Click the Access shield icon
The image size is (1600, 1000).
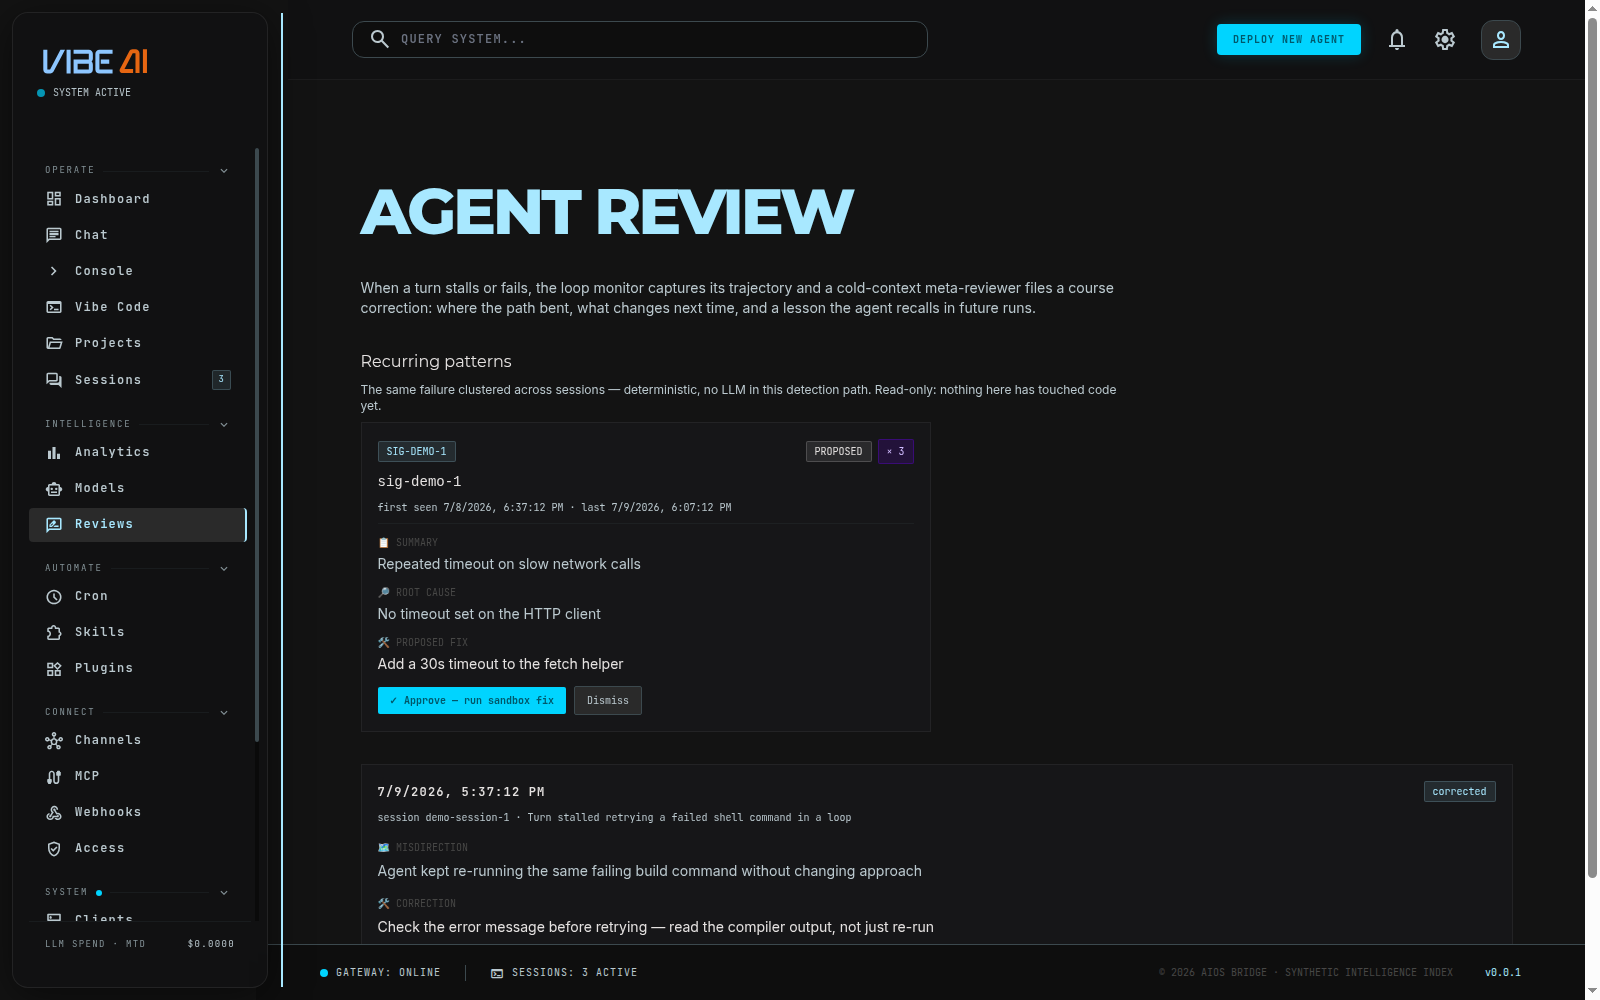point(54,848)
